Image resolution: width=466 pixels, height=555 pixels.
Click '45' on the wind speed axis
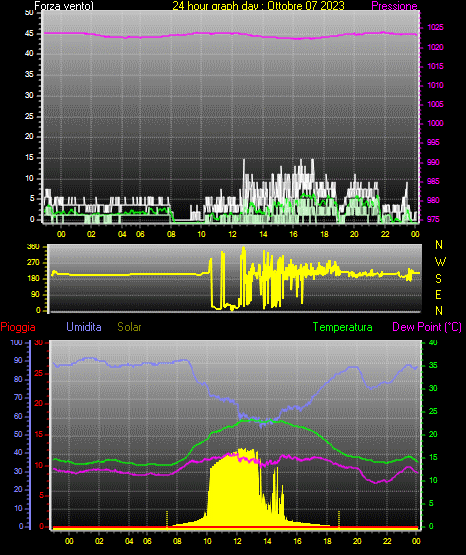(29, 34)
